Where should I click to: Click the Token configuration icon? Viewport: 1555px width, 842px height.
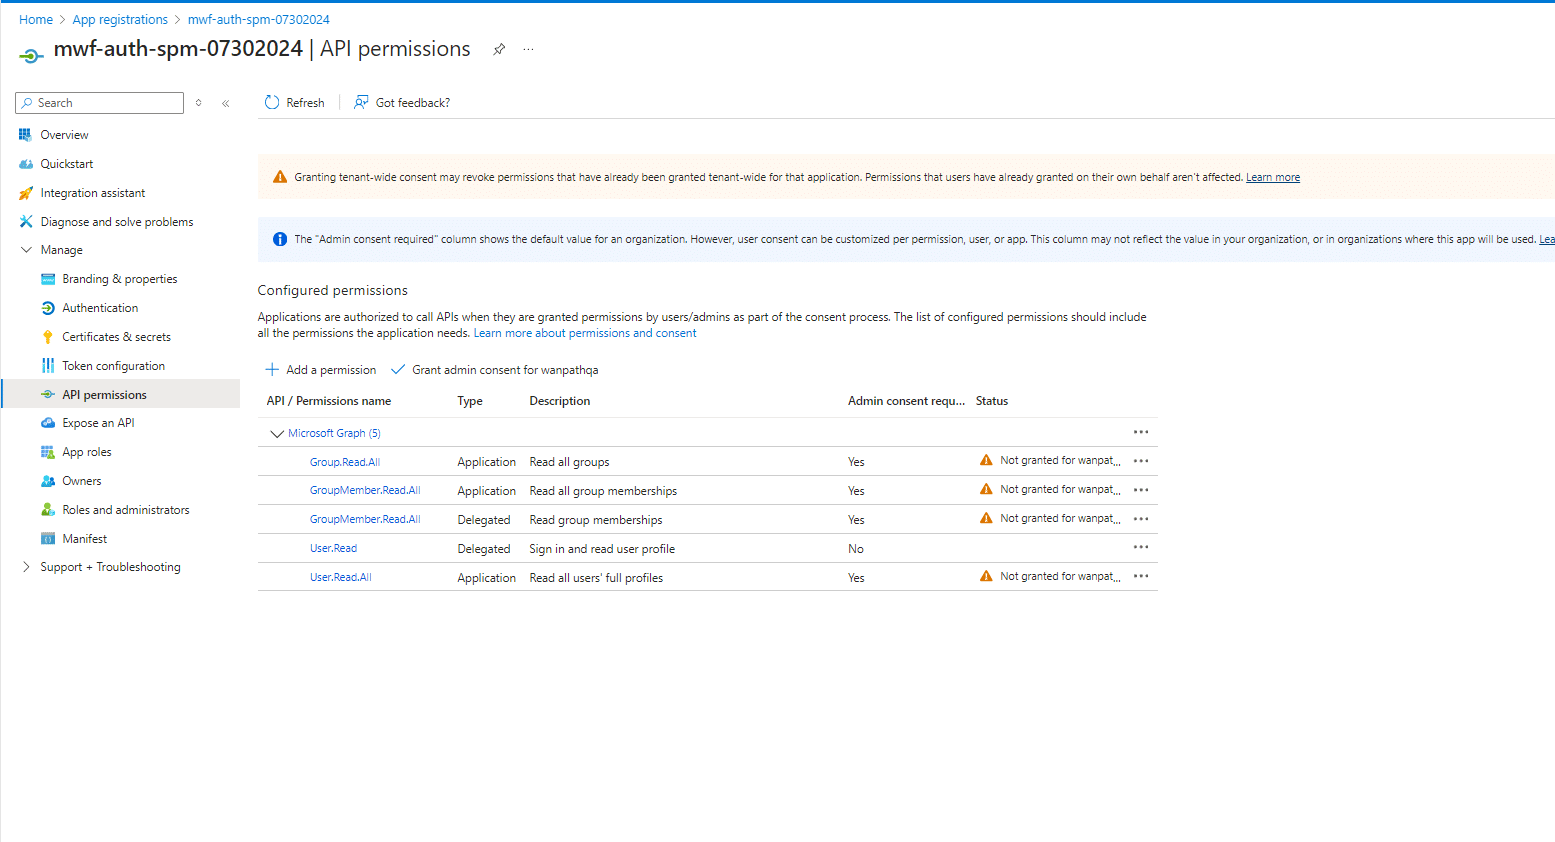click(47, 366)
